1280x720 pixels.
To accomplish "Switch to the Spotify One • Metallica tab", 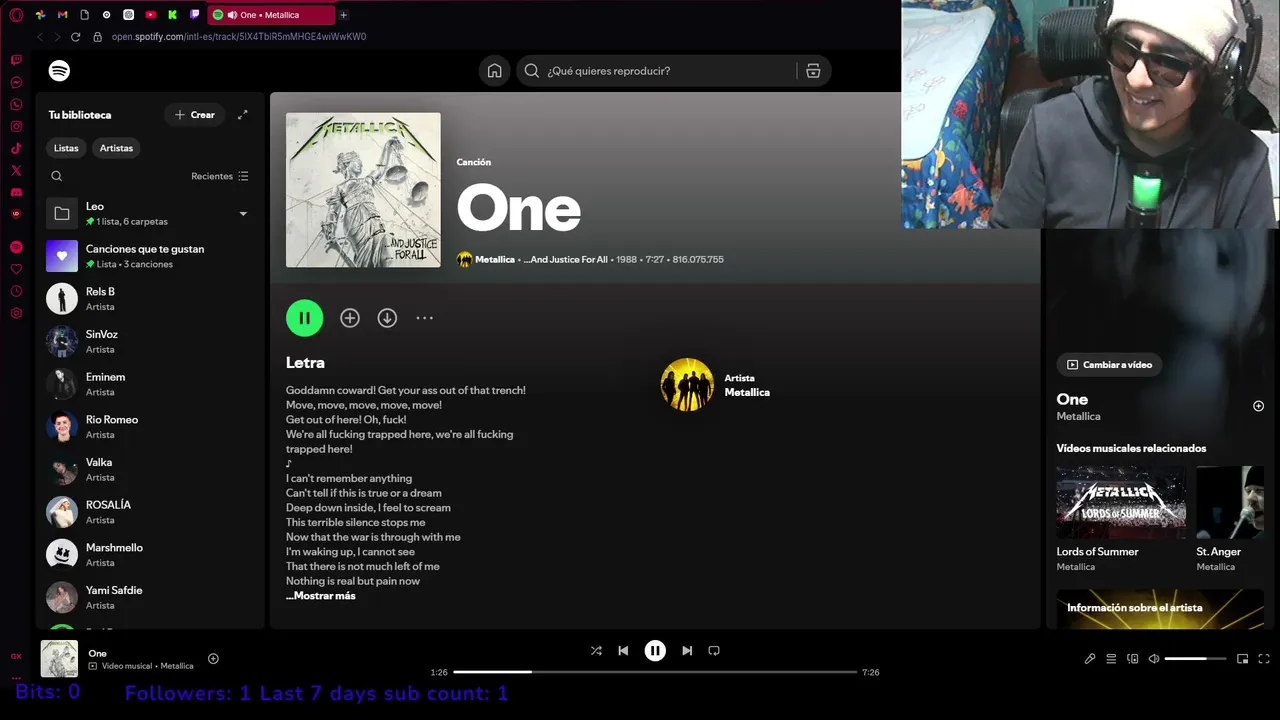I will [271, 15].
